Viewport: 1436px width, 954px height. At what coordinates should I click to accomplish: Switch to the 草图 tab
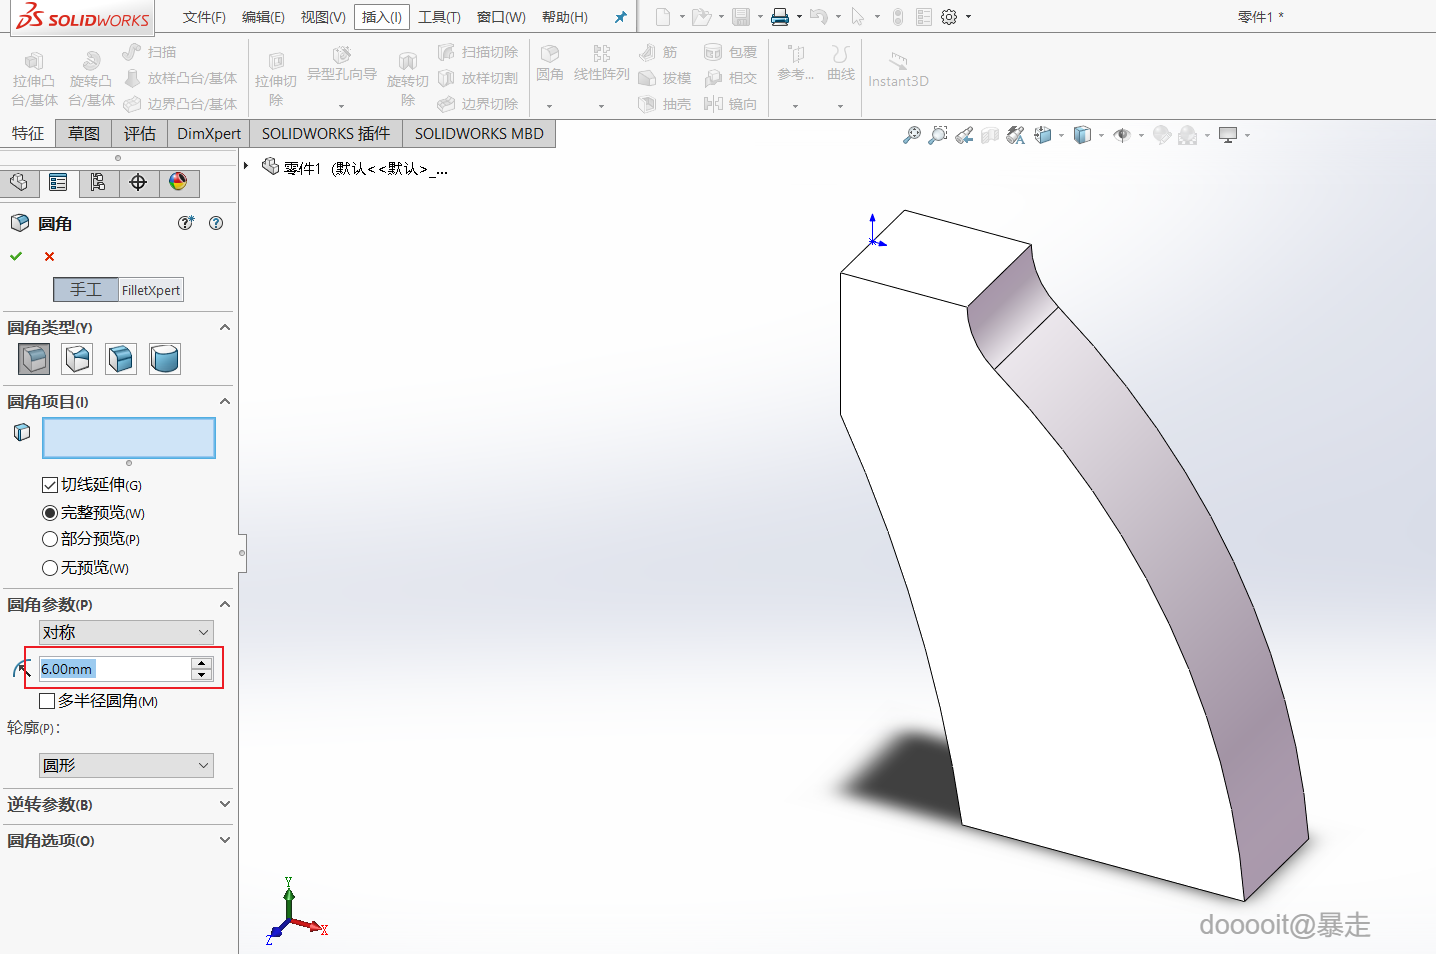tap(84, 134)
